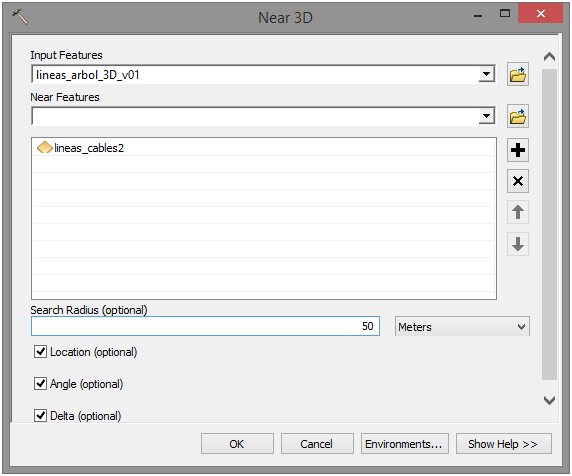Image resolution: width=572 pixels, height=476 pixels.
Task: Click the scrollbar down arrow
Action: coord(549,400)
